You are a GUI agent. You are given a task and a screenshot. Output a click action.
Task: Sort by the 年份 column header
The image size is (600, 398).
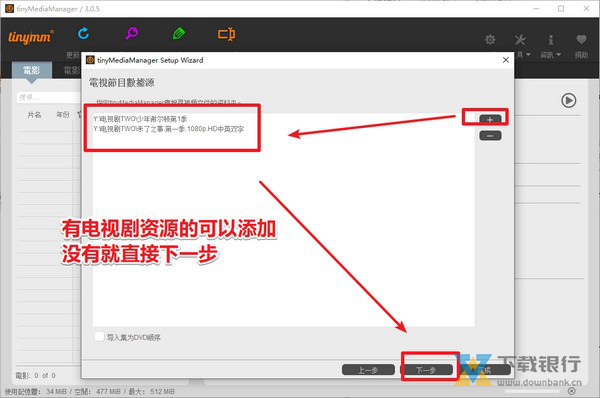pos(63,114)
